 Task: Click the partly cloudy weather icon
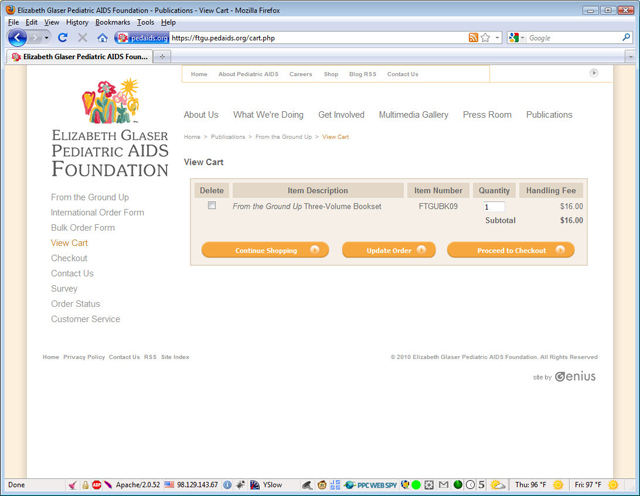498,485
